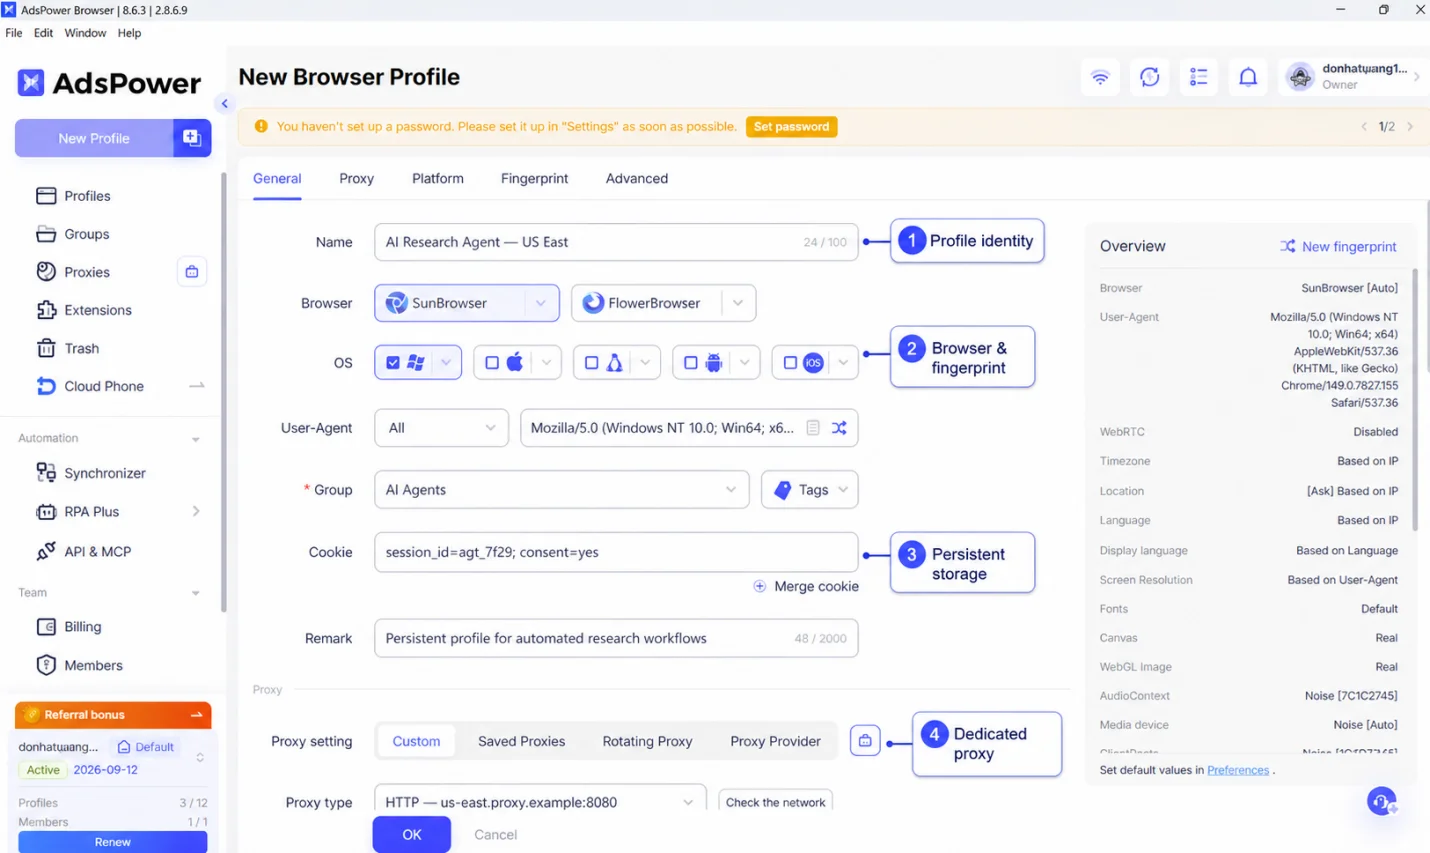Toggle the iOS checkbox

click(790, 363)
